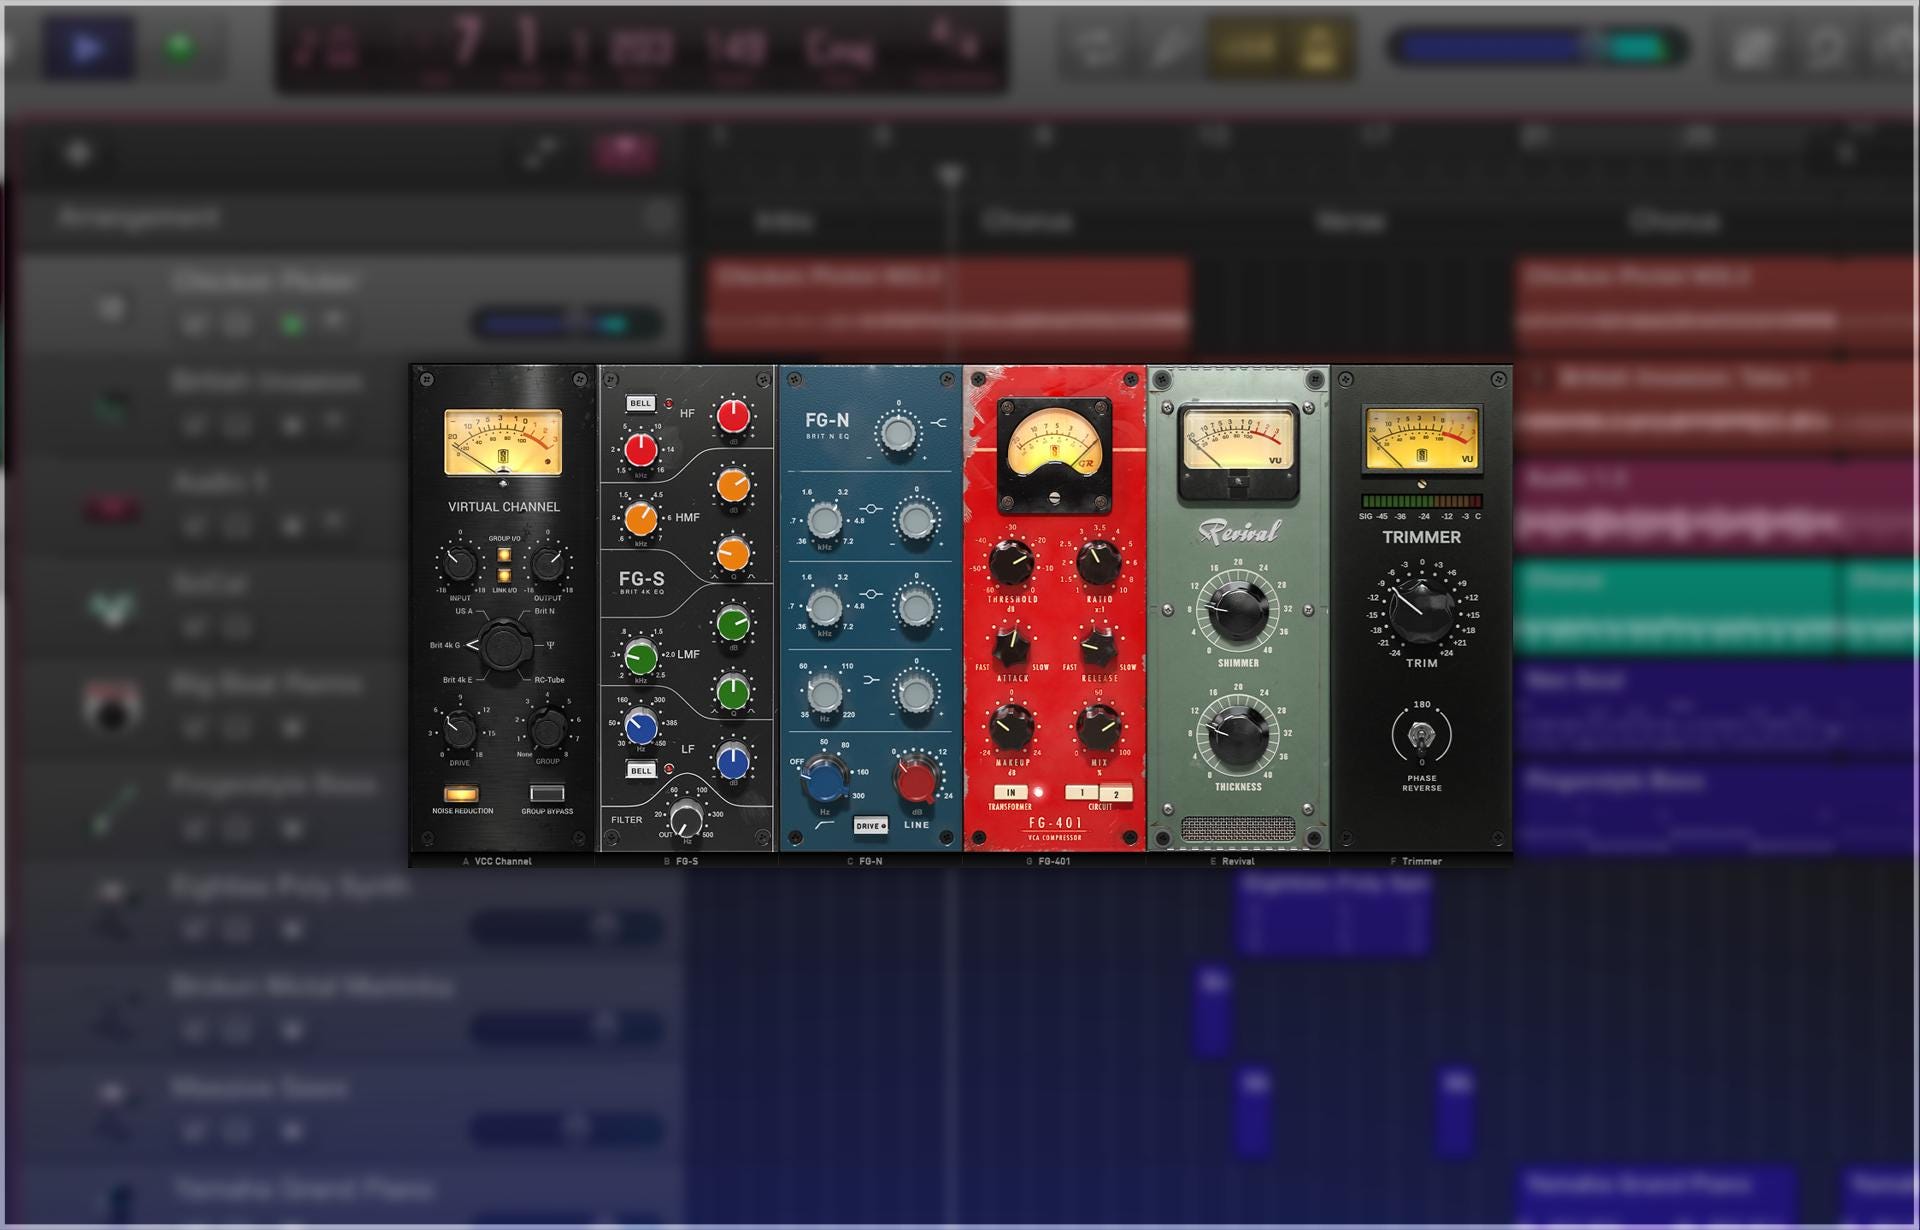Click the red LINE knob on FG-N
This screenshot has height=1230, width=1920.
916,779
